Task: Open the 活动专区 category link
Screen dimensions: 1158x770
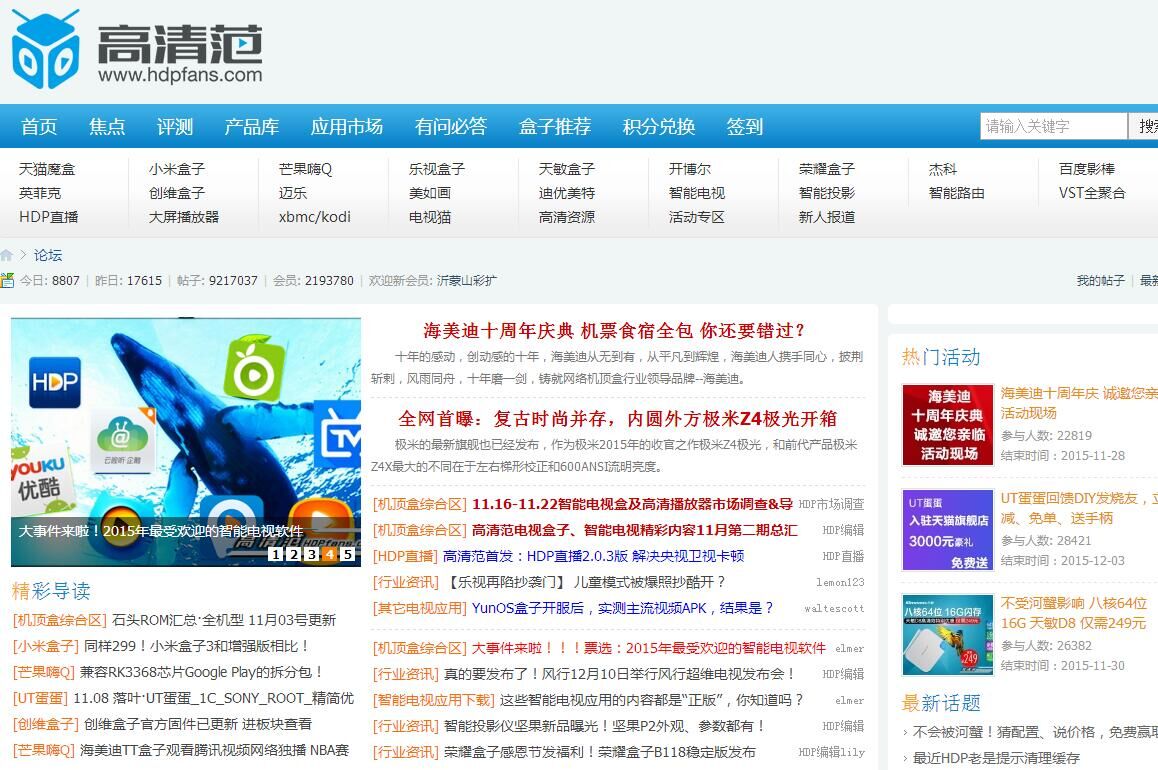Action: [x=697, y=217]
